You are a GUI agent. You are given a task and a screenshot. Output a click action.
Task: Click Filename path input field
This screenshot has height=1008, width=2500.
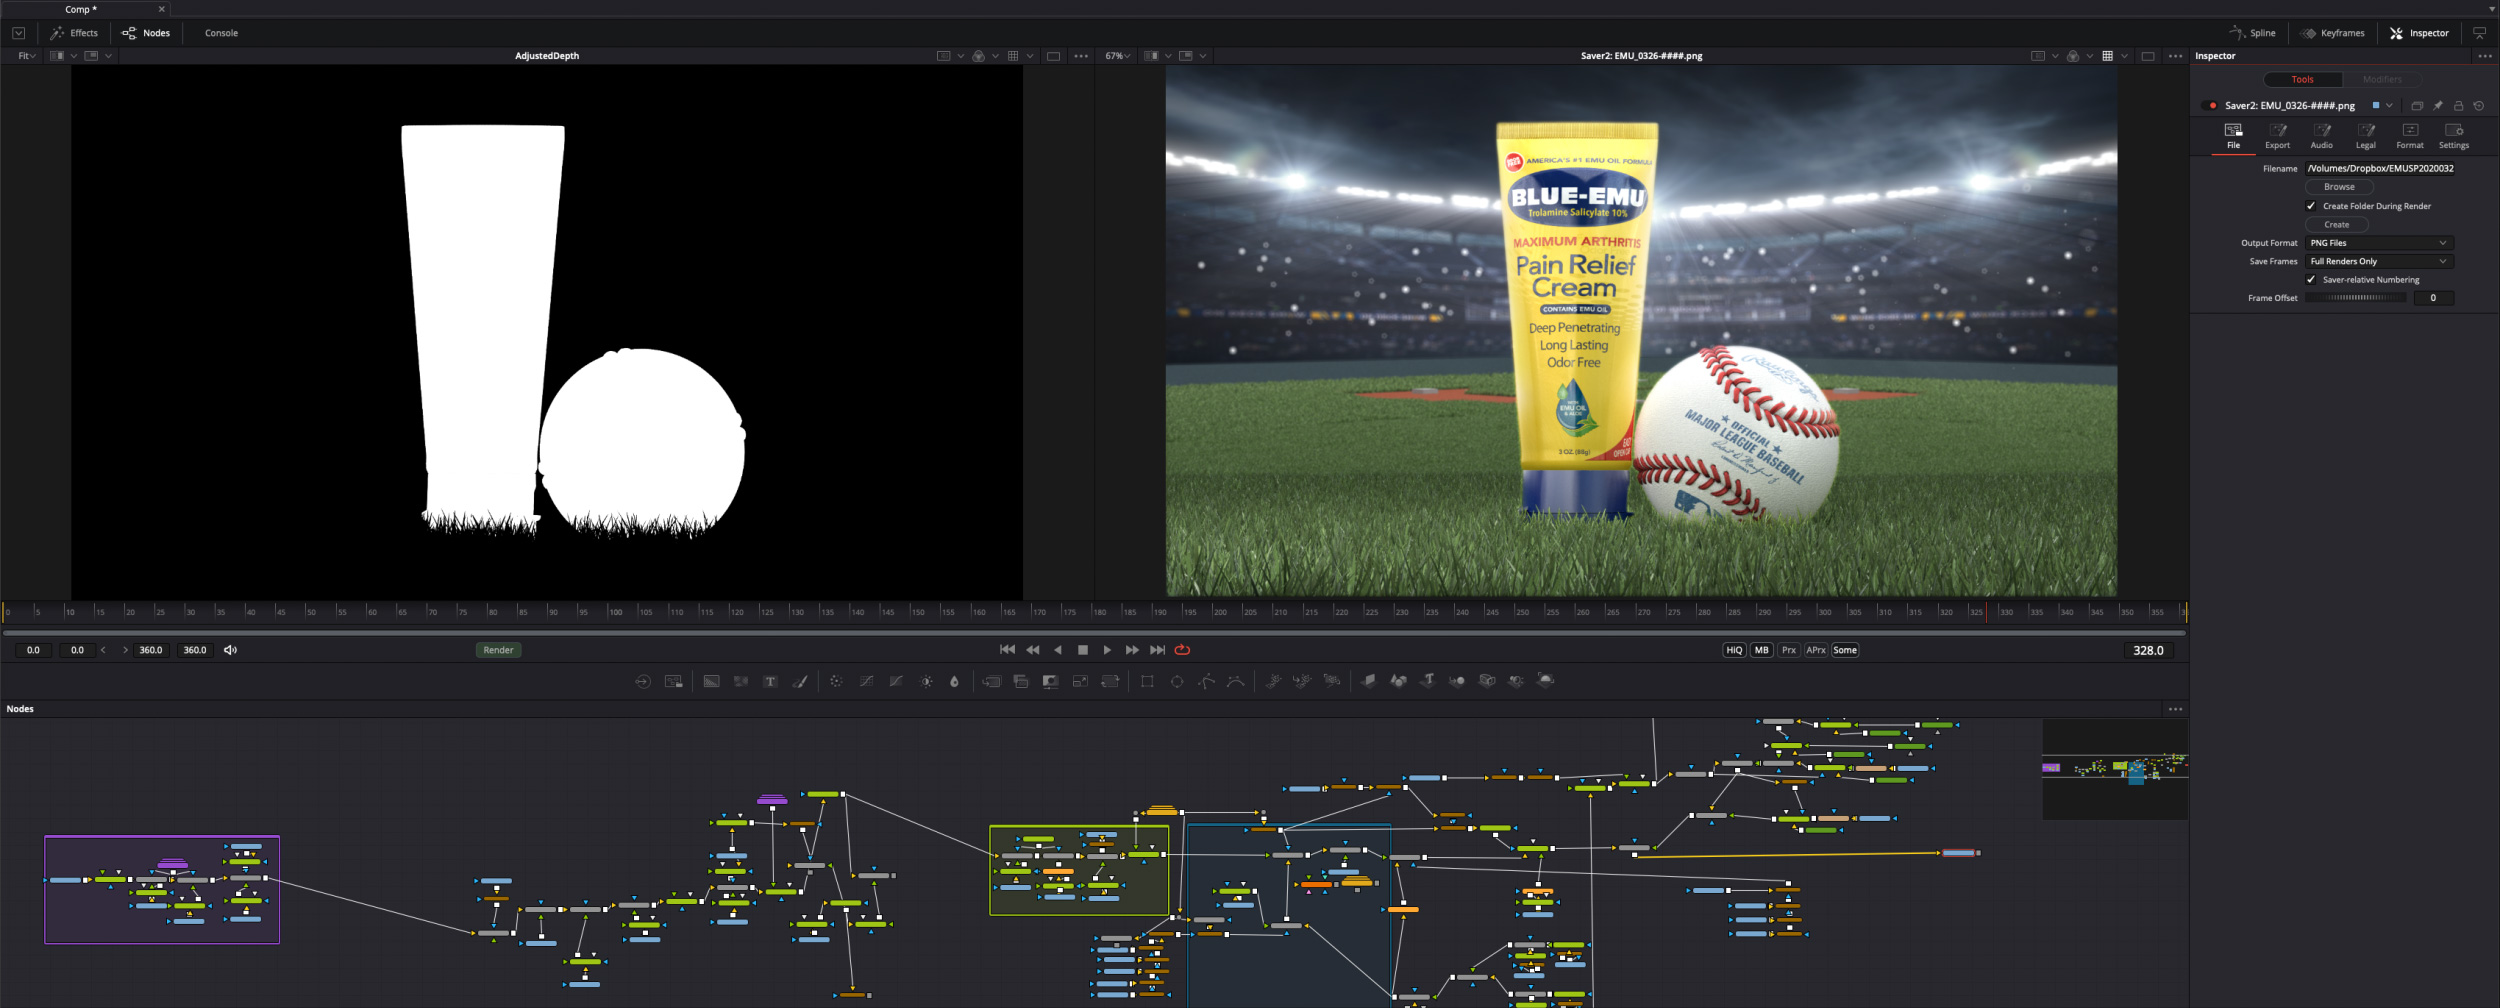point(2379,168)
